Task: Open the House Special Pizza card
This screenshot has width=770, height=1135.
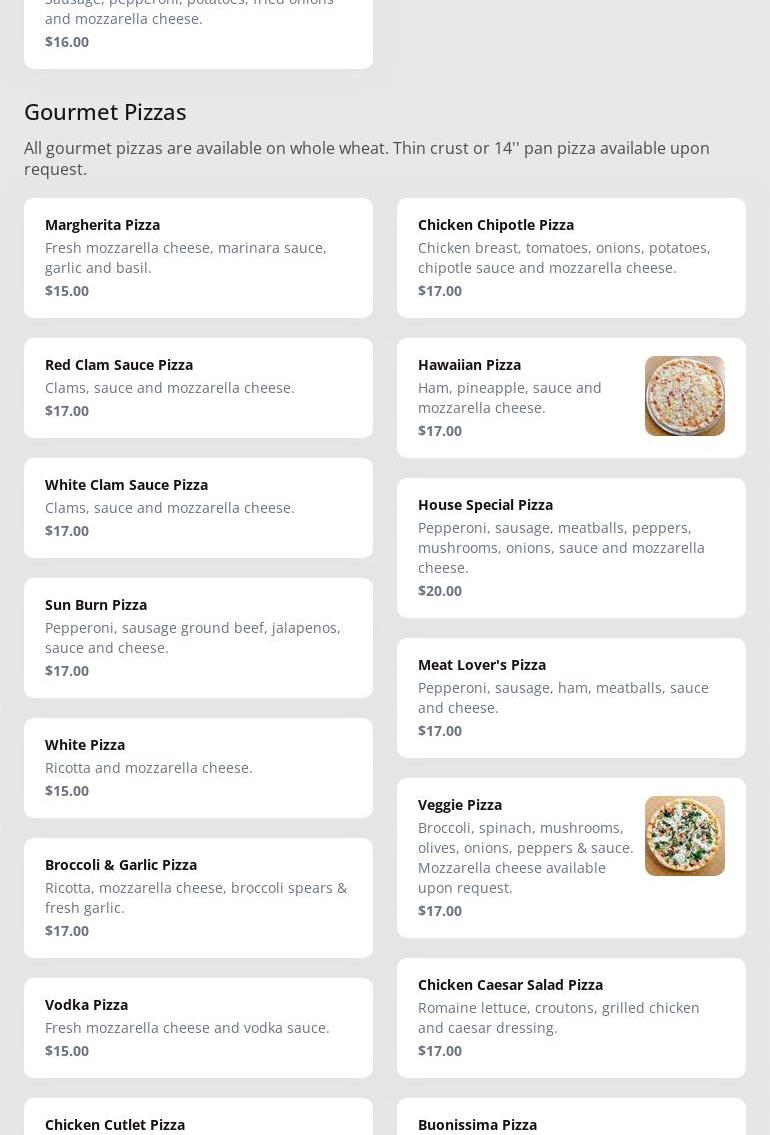Action: pyautogui.click(x=571, y=548)
